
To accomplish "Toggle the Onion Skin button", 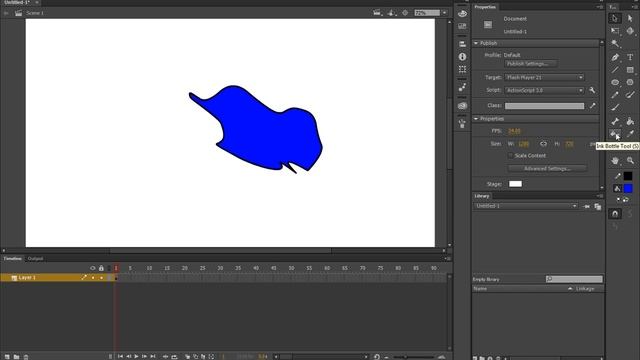I will coord(187,357).
